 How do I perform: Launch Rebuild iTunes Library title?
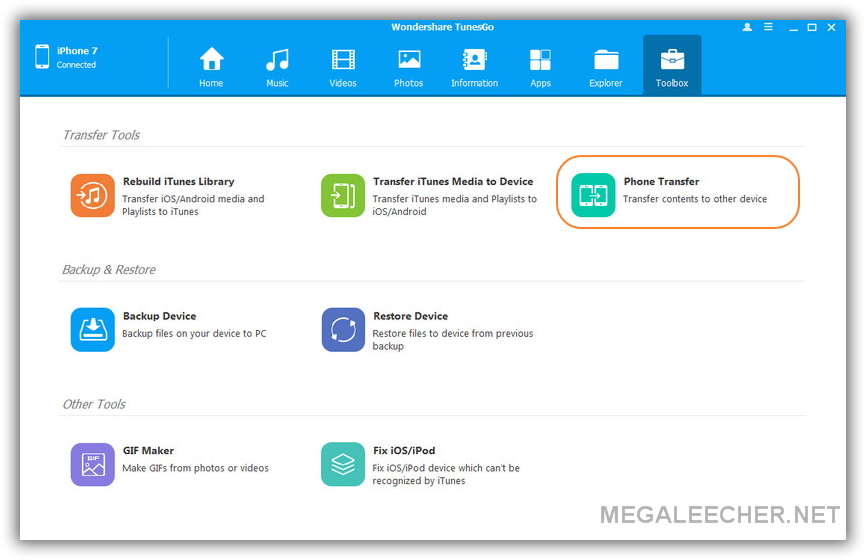[x=178, y=181]
